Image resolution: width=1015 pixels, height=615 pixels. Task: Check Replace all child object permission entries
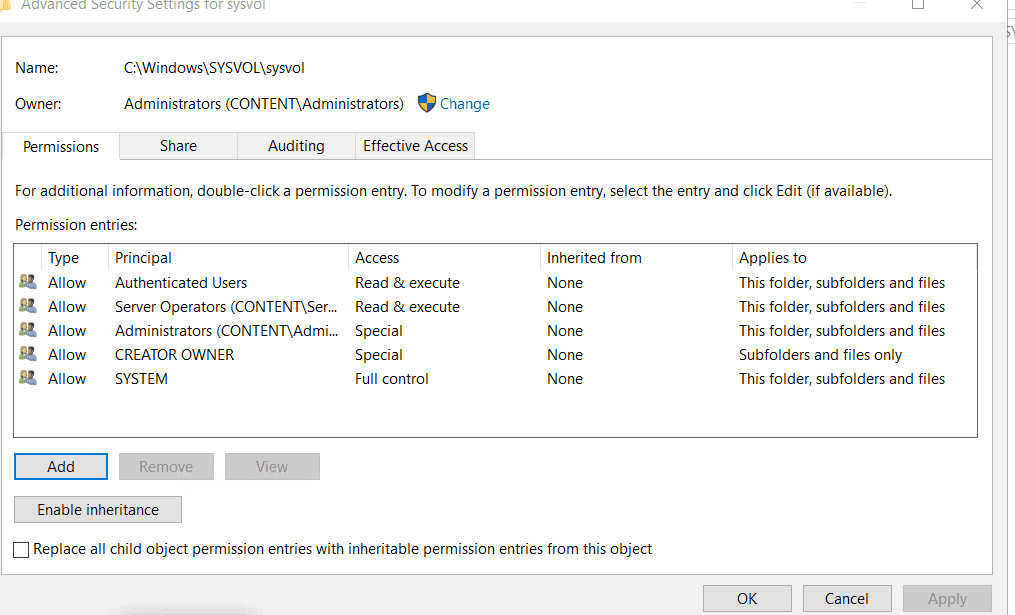22,549
